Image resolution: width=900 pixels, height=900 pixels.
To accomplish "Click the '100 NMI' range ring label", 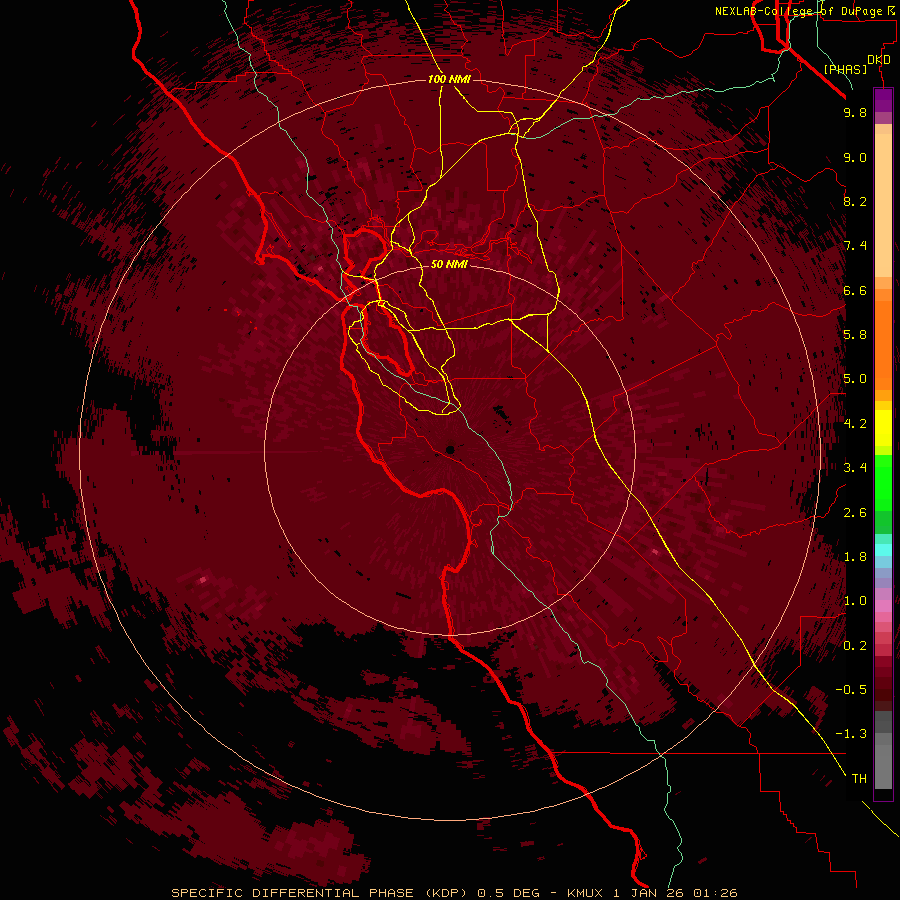I will pos(449,79).
